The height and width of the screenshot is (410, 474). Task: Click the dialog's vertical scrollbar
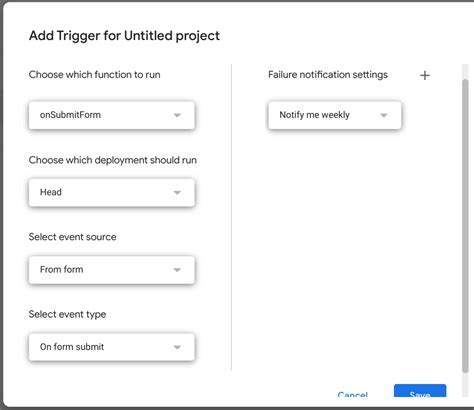(x=465, y=226)
